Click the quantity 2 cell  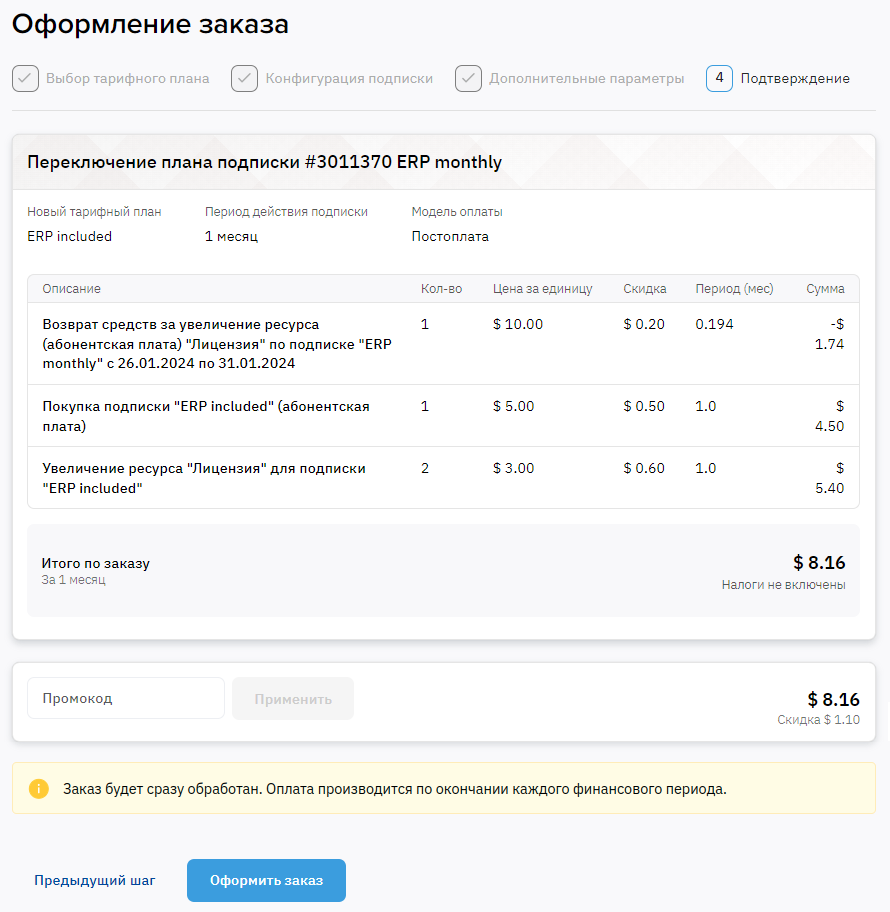(x=425, y=468)
